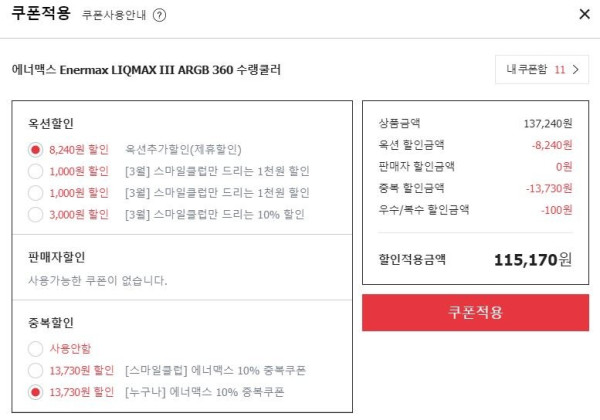Click the red 11 coupon count
The height and width of the screenshot is (420, 600).
tap(559, 70)
